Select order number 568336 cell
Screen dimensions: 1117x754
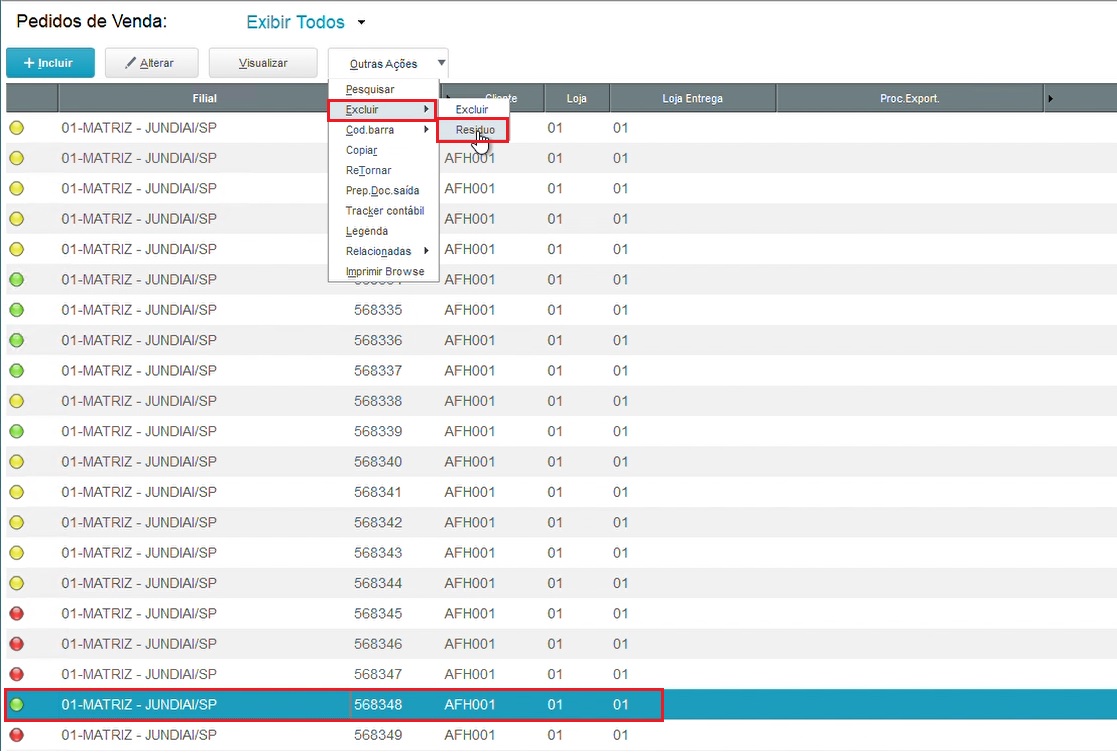coord(378,341)
